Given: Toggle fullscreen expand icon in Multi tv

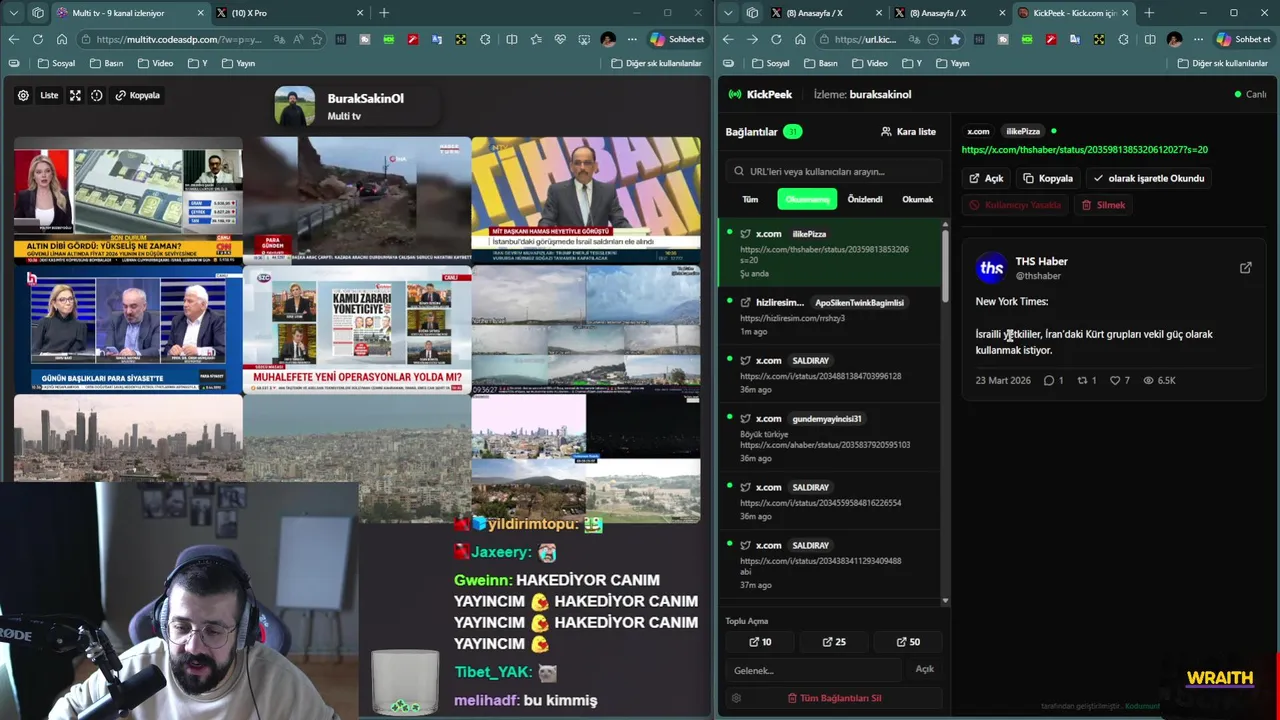Looking at the screenshot, I should point(75,95).
